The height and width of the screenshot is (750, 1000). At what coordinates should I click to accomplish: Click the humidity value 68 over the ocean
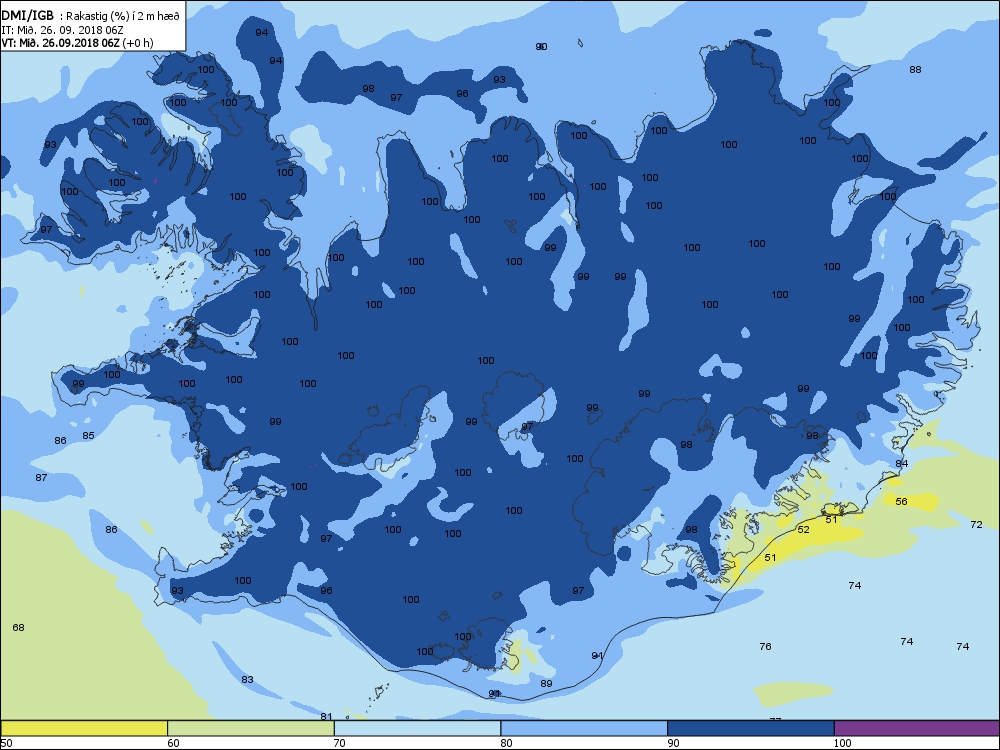(x=18, y=628)
